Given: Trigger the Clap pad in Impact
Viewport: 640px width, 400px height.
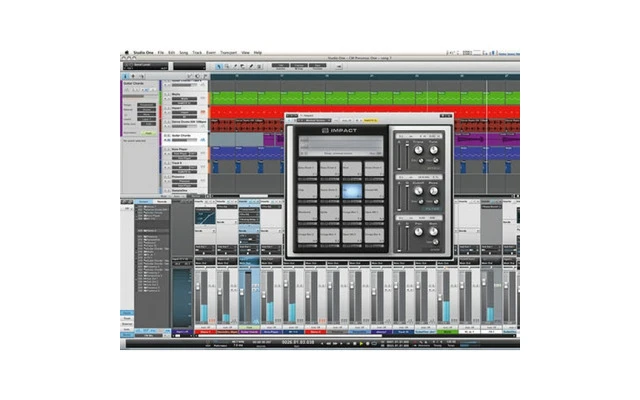Looking at the screenshot, I should click(x=307, y=191).
